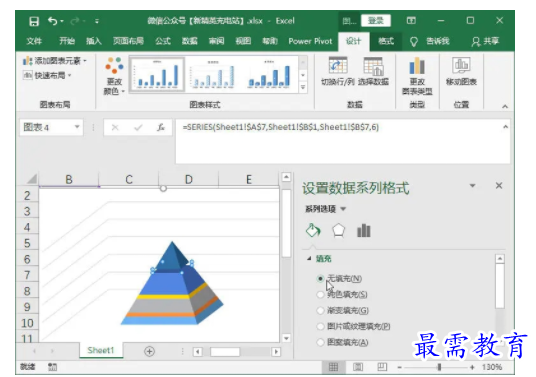The height and width of the screenshot is (377, 536).
Task: Click the Redo arrow icon
Action: click(75, 21)
